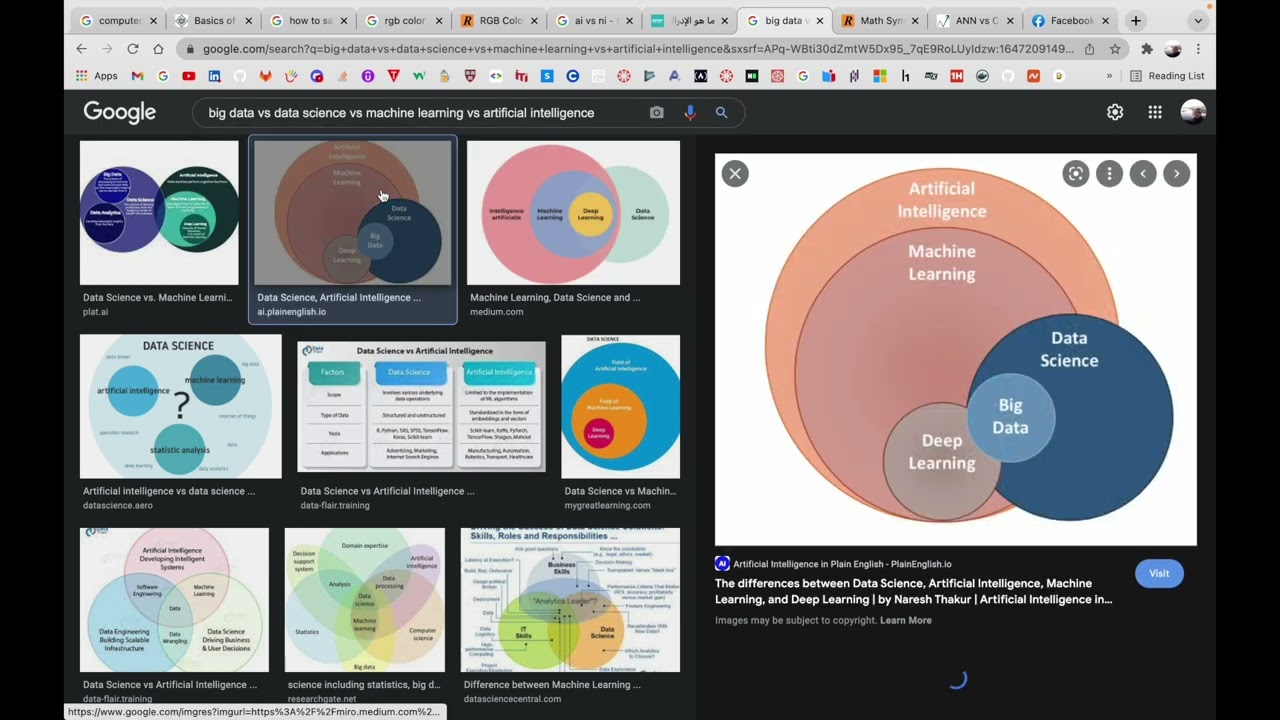Open Google settings gear

[1115, 113]
